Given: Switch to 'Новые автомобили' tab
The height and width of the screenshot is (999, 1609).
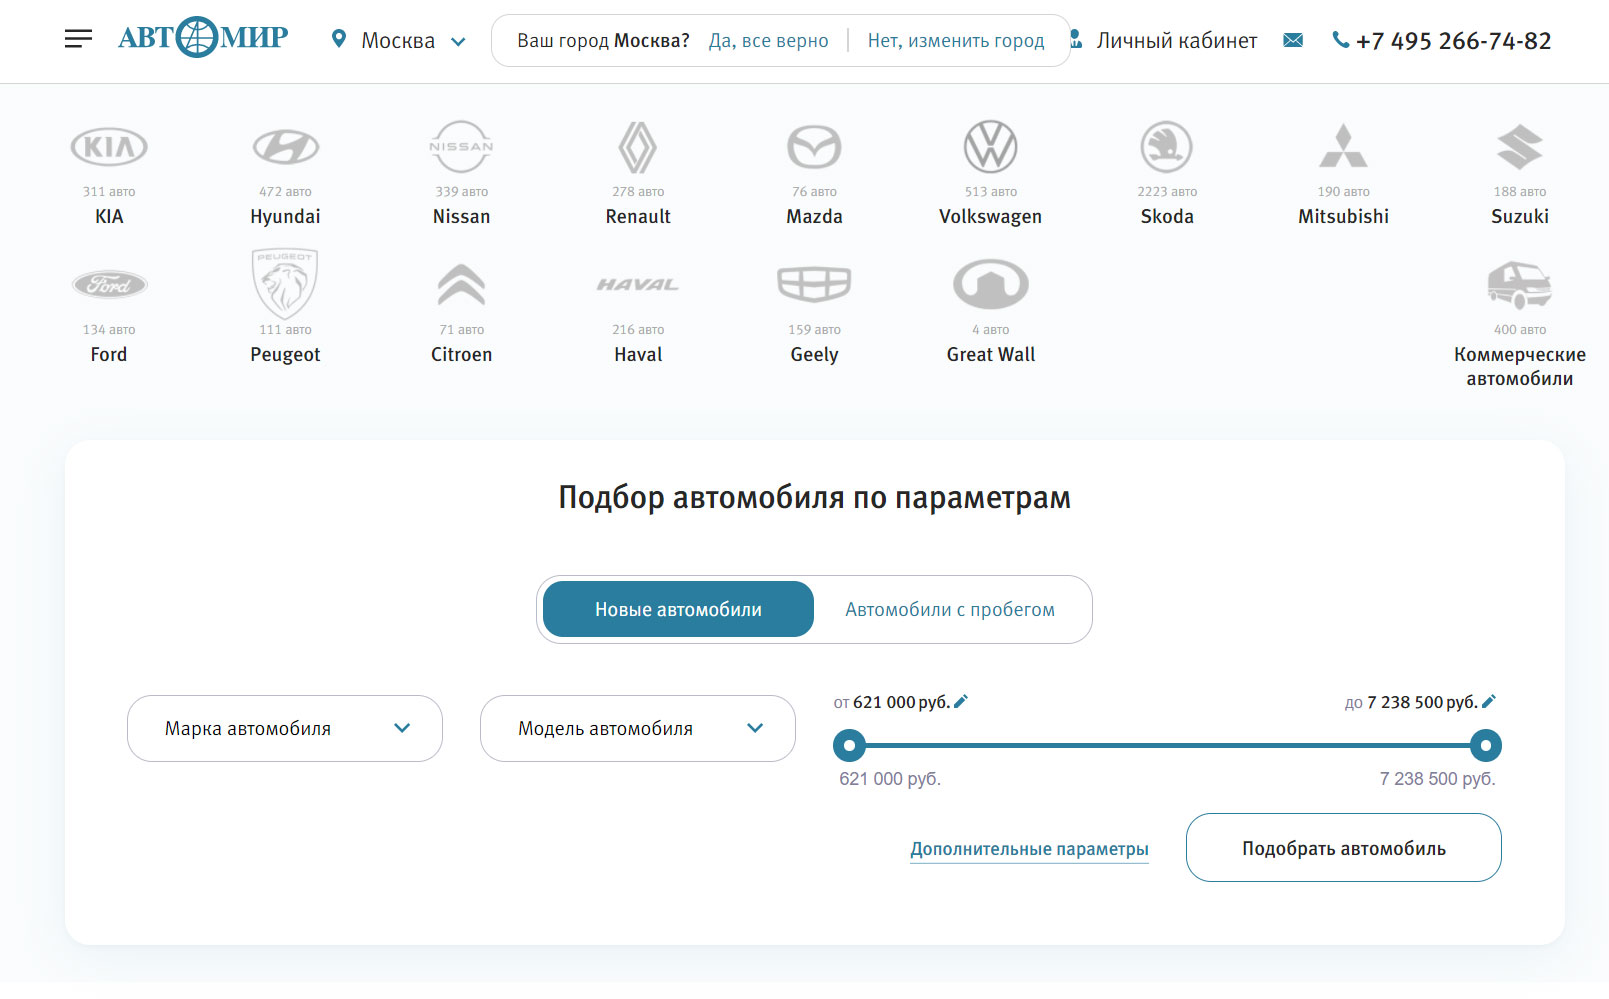Looking at the screenshot, I should click(x=678, y=609).
